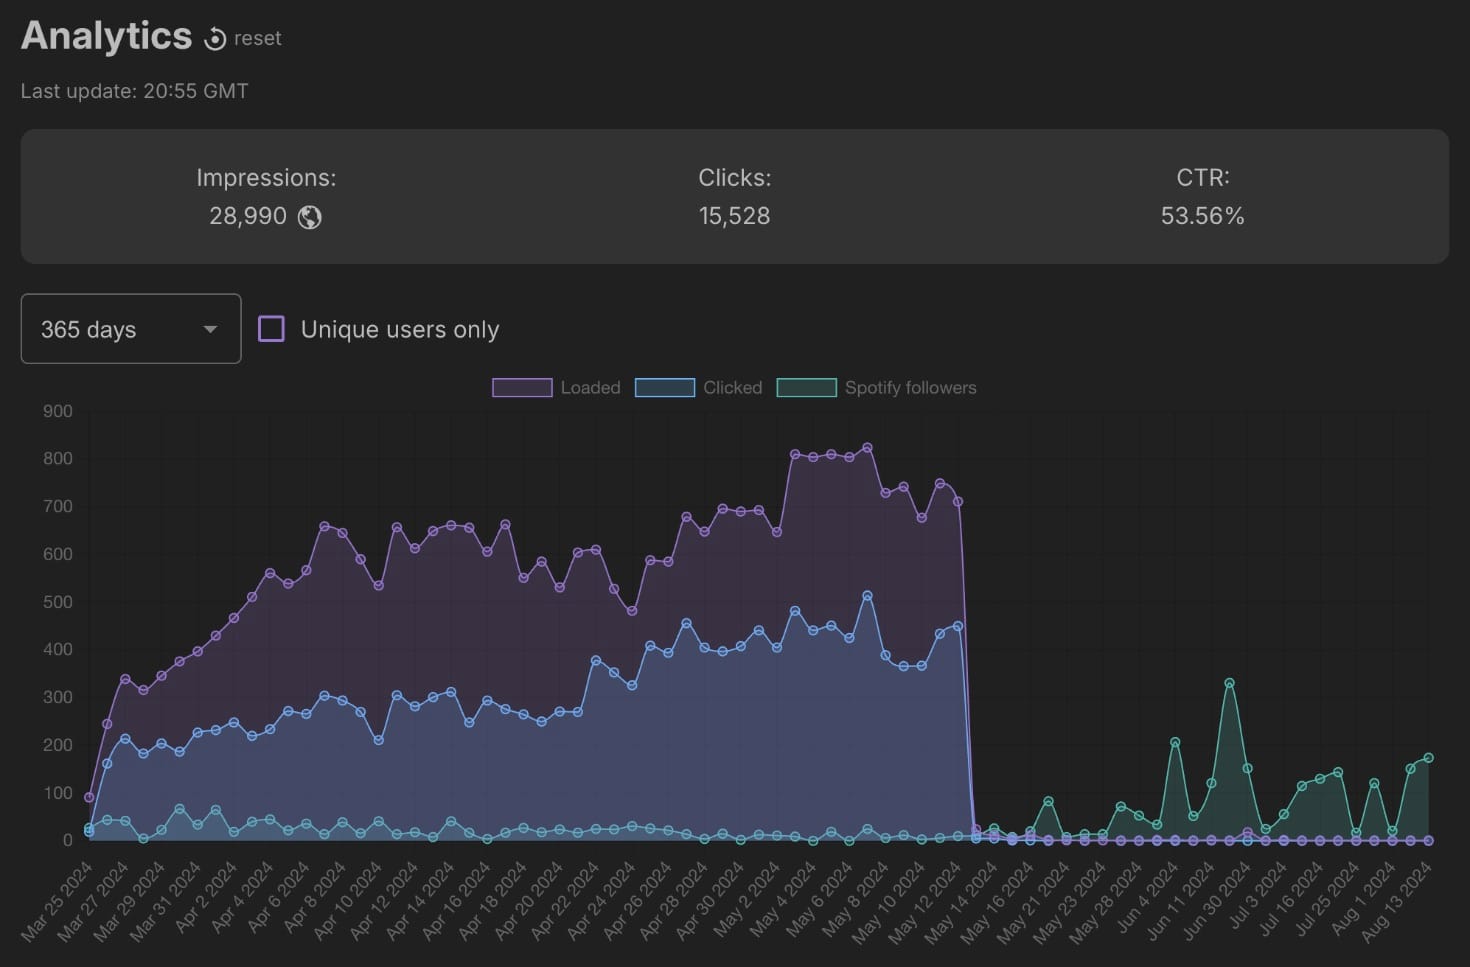Click the circular reset arrow icon
Image resolution: width=1470 pixels, height=967 pixels.
[215, 39]
